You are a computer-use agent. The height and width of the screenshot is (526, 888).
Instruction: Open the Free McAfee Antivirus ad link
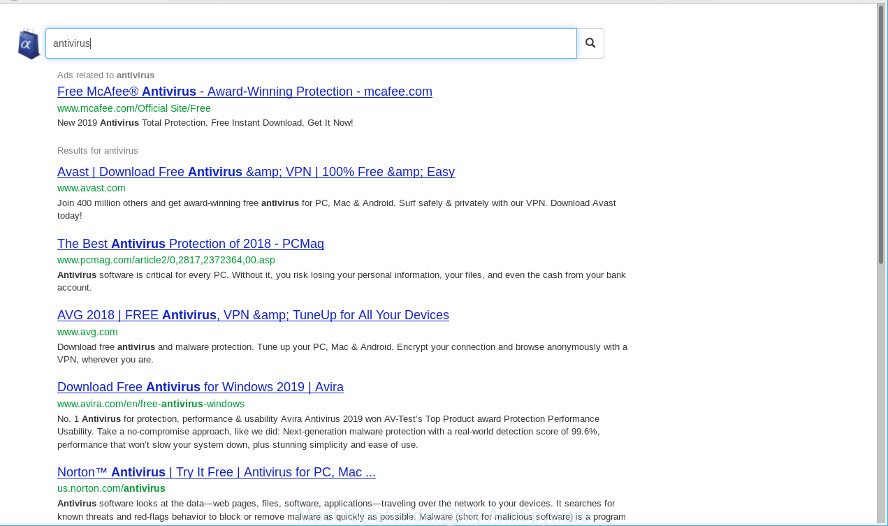[245, 92]
